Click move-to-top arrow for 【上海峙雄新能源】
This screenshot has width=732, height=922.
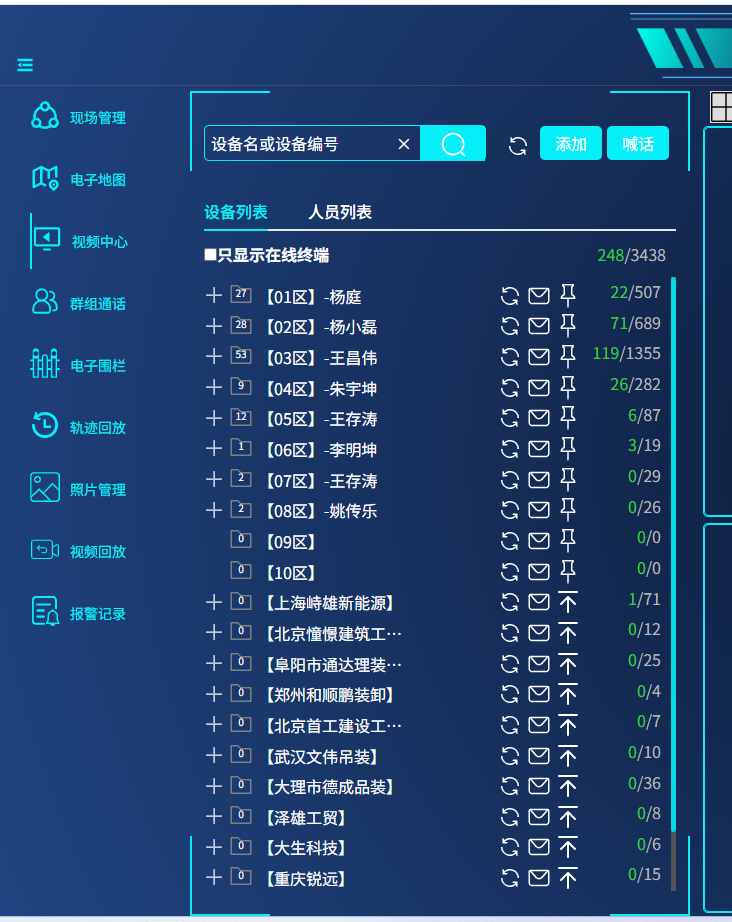click(x=568, y=602)
